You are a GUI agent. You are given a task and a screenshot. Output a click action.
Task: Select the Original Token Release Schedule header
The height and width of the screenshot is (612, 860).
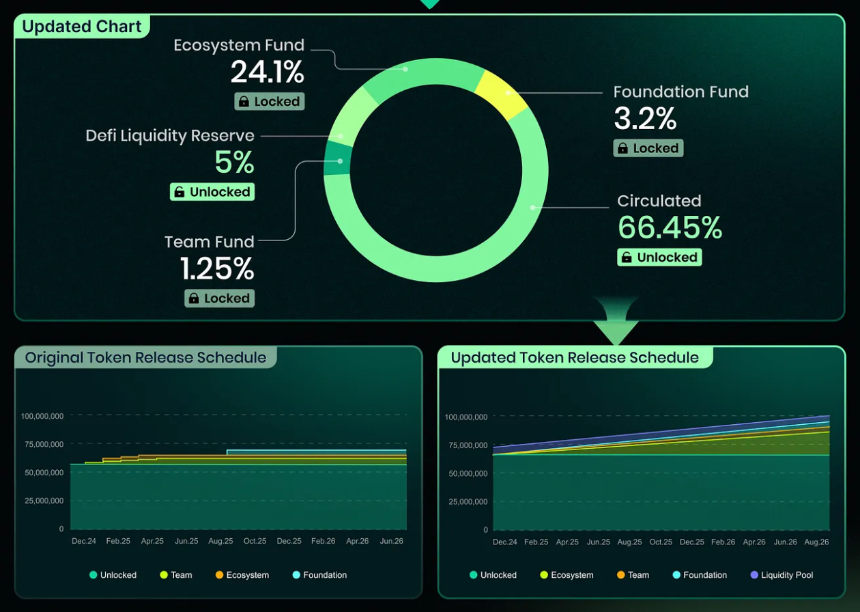(x=145, y=358)
